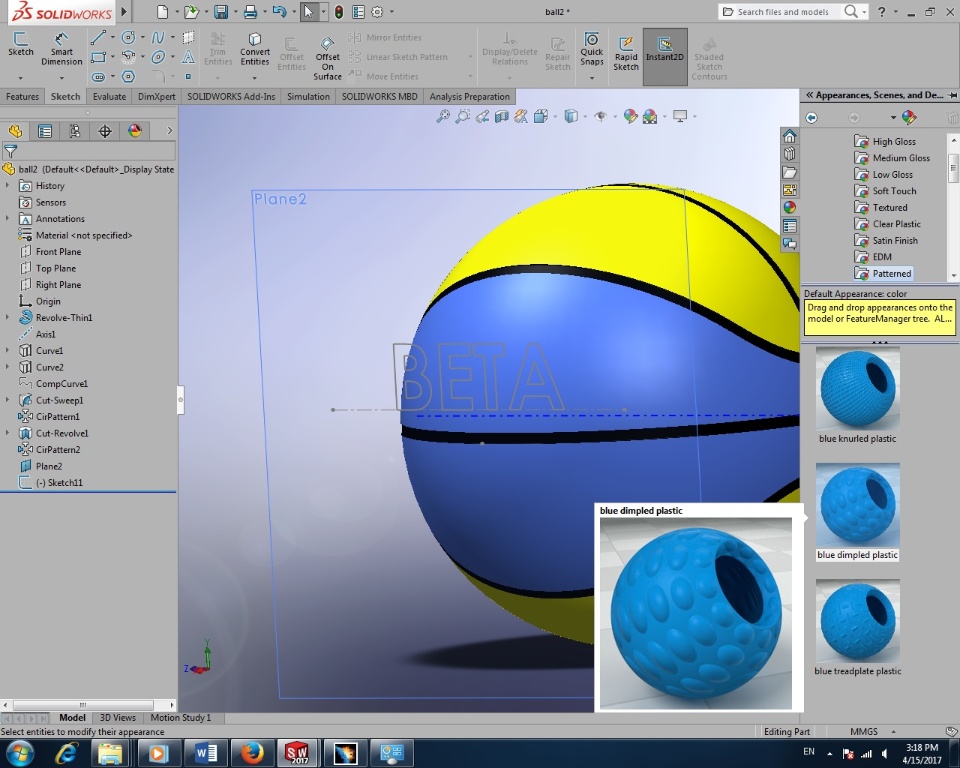Choose the Convert Entities tool
Screen dimensions: 960x768
(255, 48)
